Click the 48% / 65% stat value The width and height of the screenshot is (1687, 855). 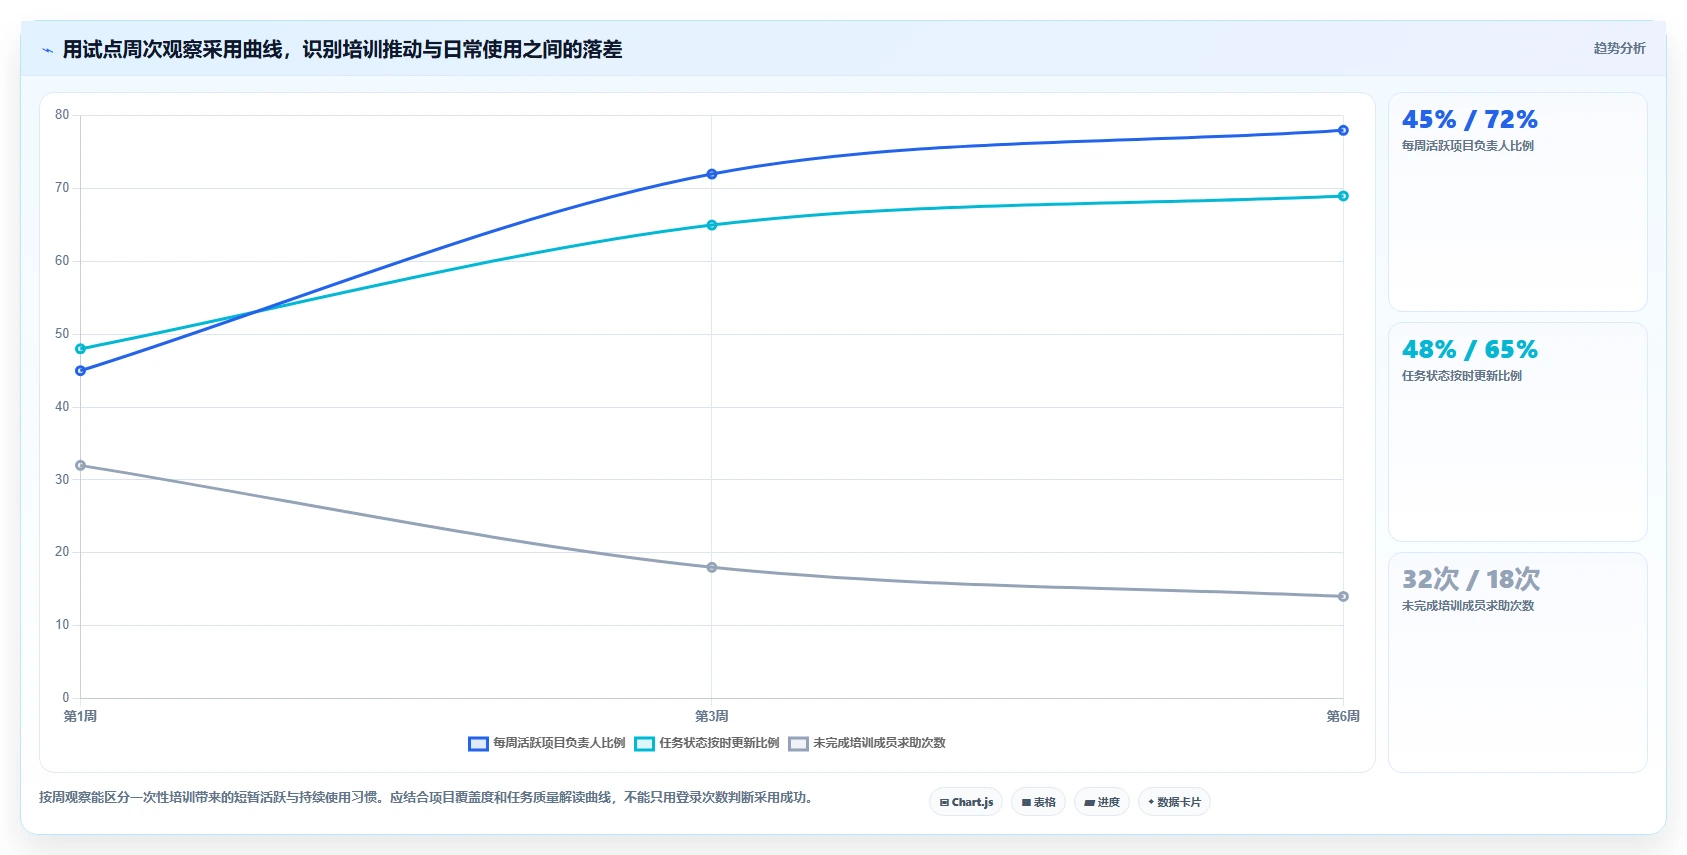click(1470, 350)
